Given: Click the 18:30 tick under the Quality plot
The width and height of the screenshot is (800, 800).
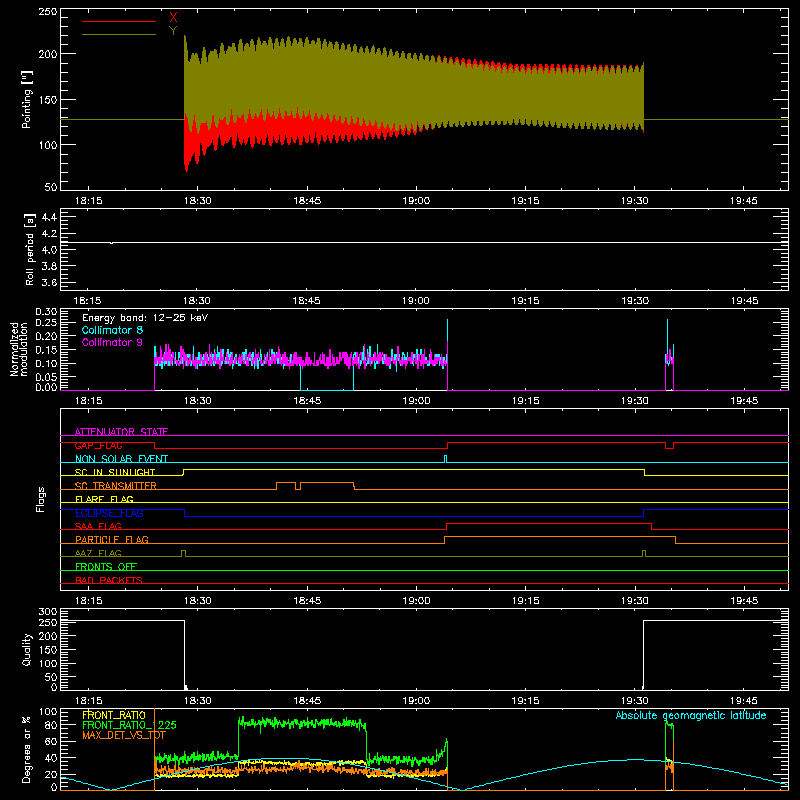Looking at the screenshot, I should pos(197,701).
